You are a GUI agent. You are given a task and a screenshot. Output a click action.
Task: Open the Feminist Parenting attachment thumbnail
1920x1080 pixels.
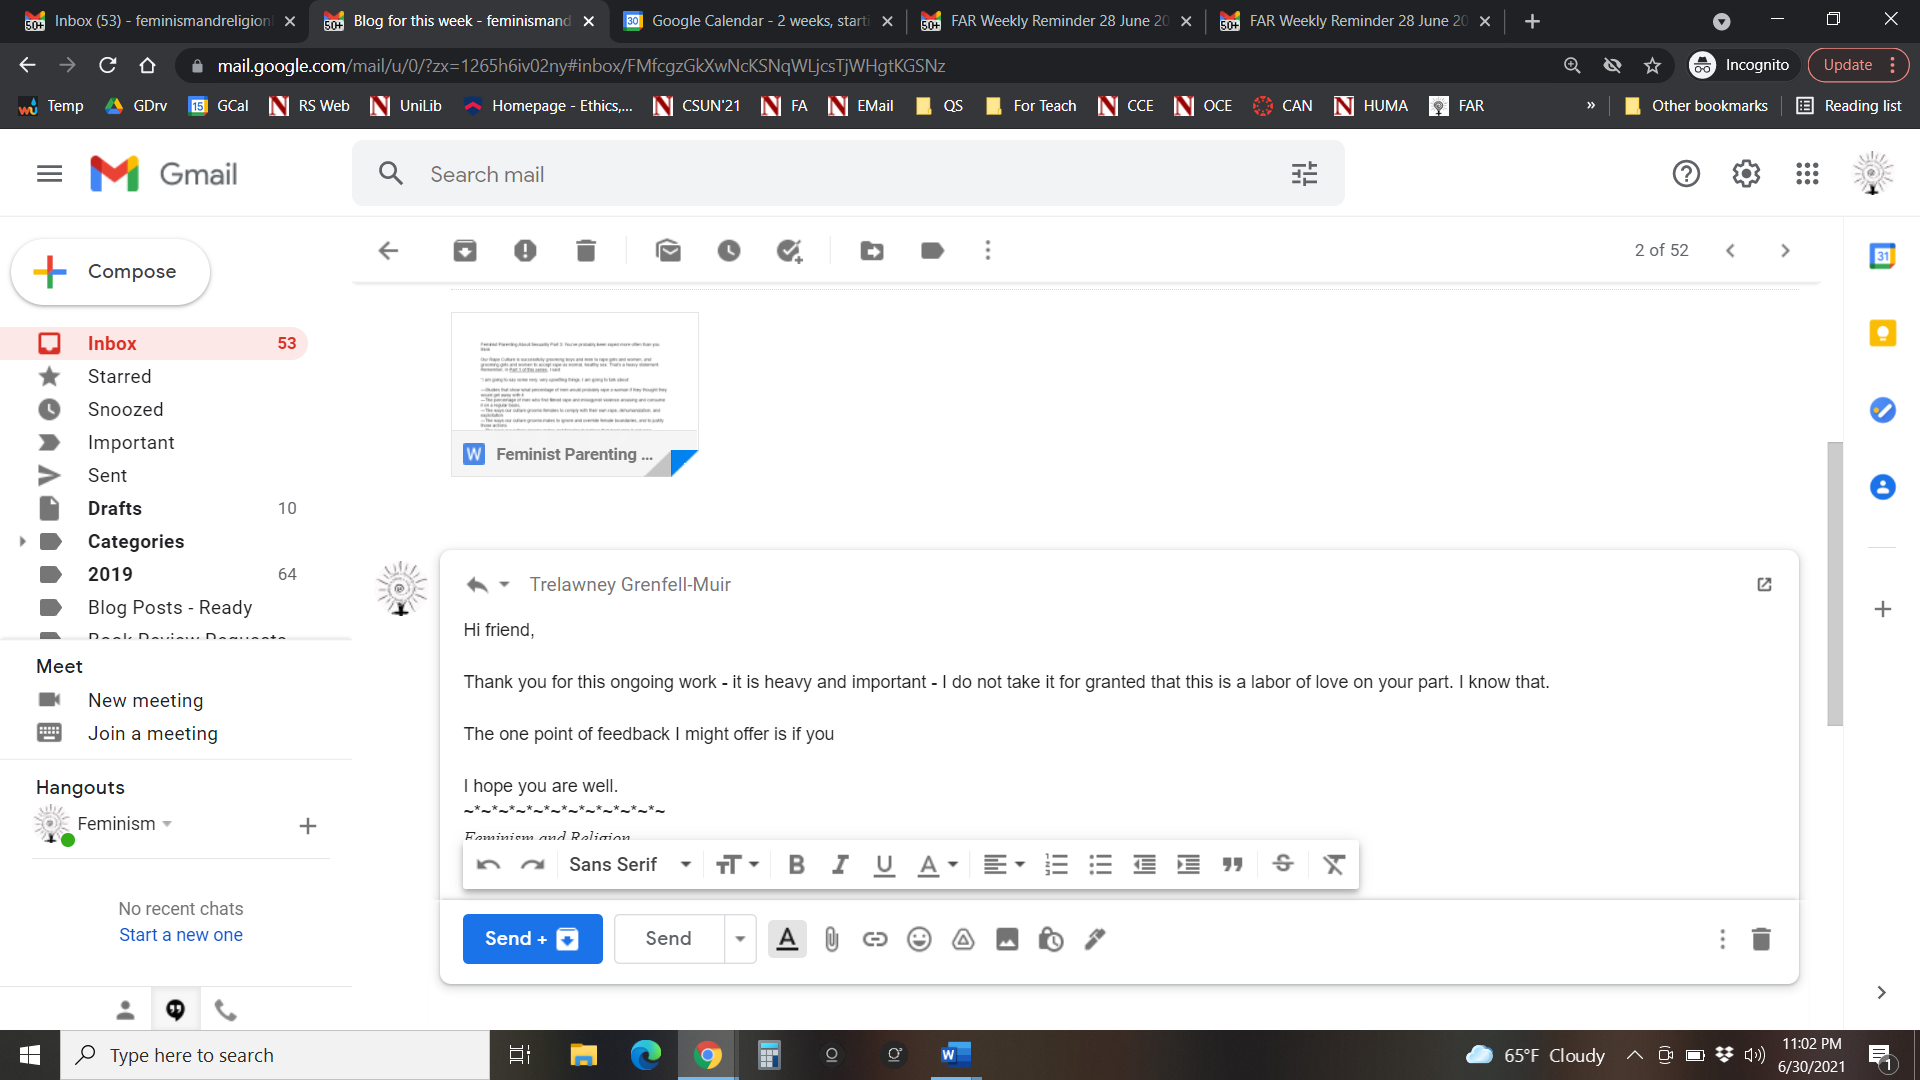pos(574,393)
